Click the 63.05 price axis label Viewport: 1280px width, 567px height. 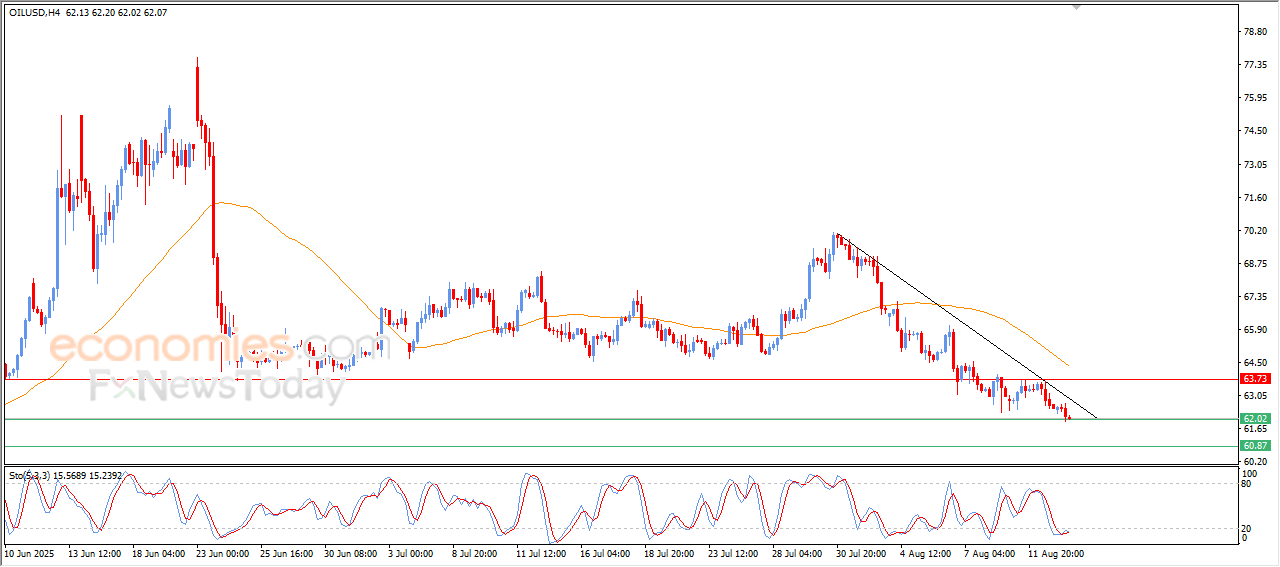point(1255,395)
